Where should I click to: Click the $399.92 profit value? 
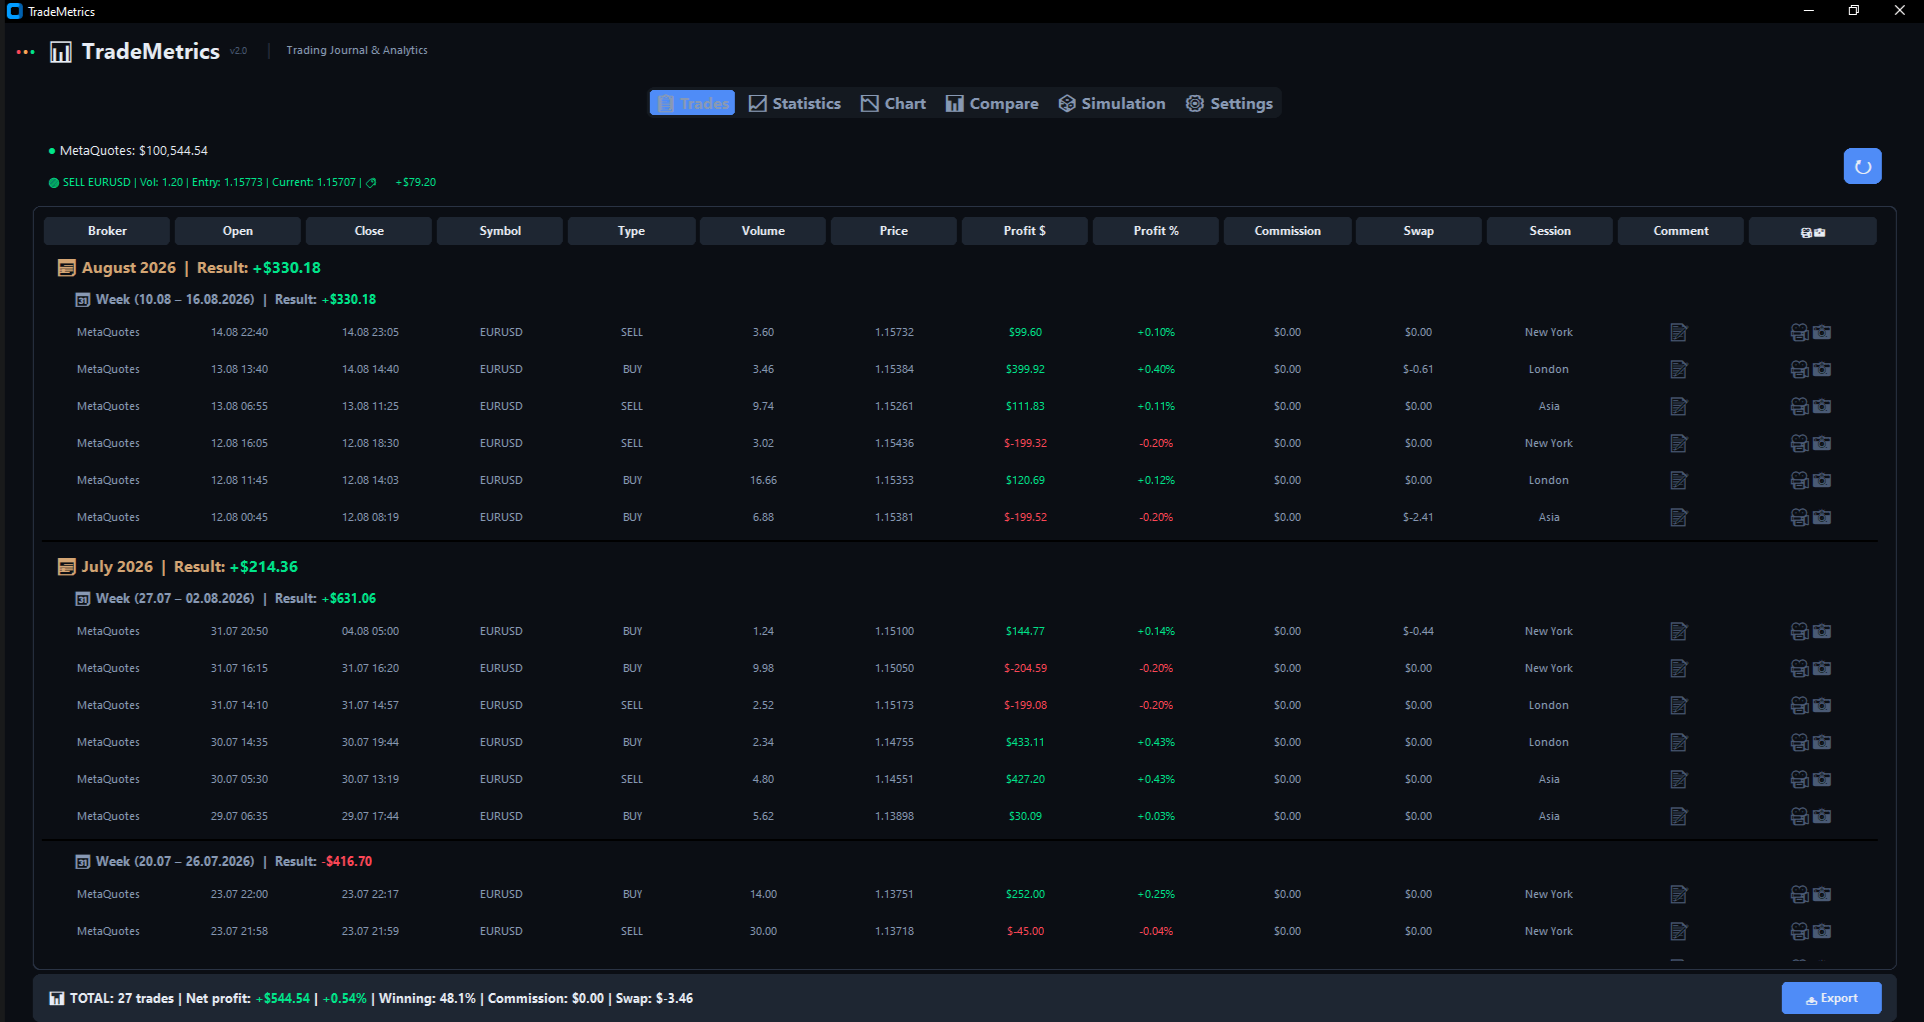[1025, 369]
